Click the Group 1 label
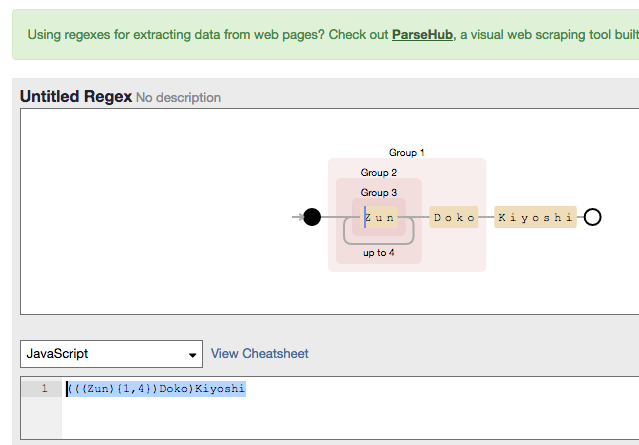Screen dimensions: 639x445 click(407, 153)
